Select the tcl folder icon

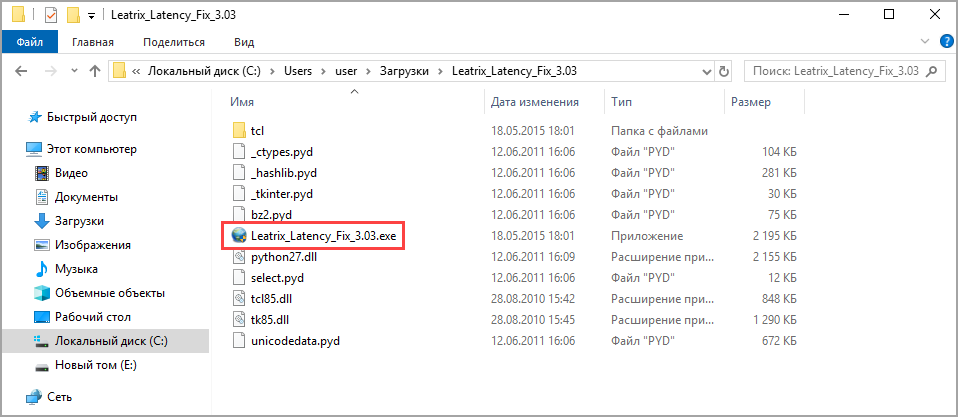coord(238,131)
